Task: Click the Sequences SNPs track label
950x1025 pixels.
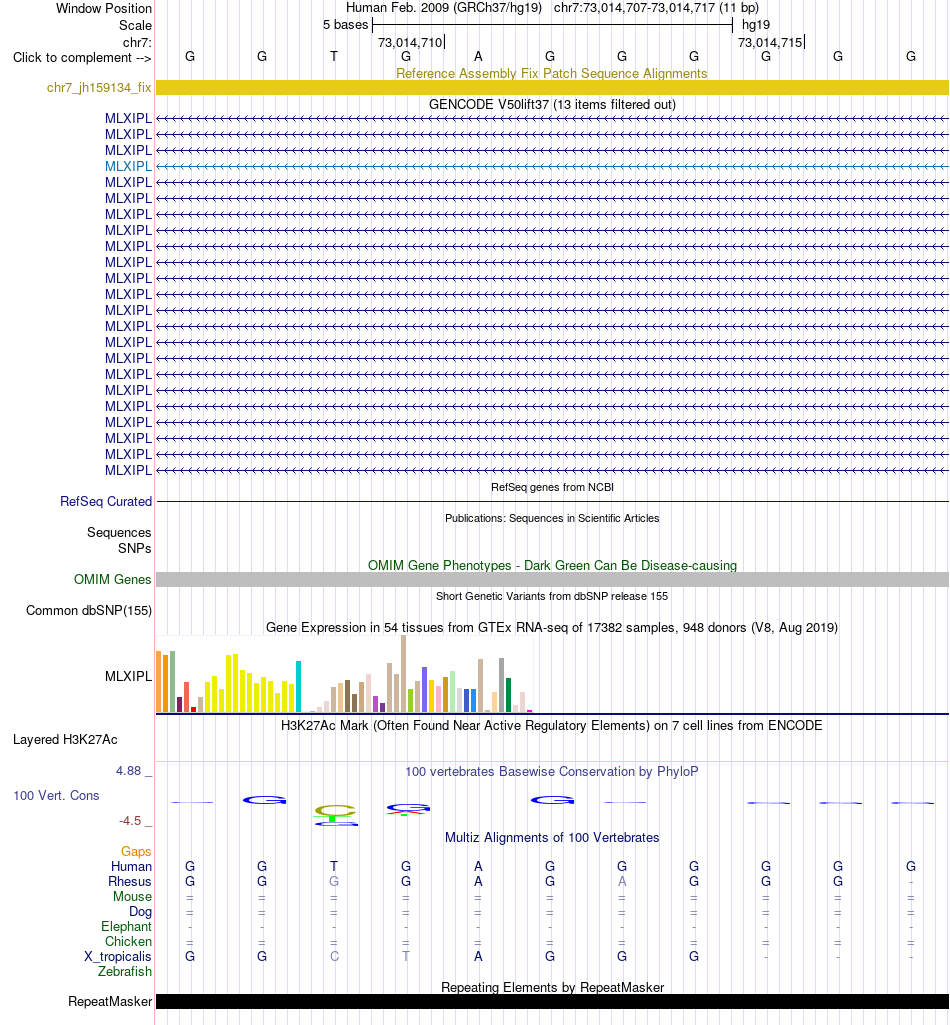Action: [x=119, y=541]
